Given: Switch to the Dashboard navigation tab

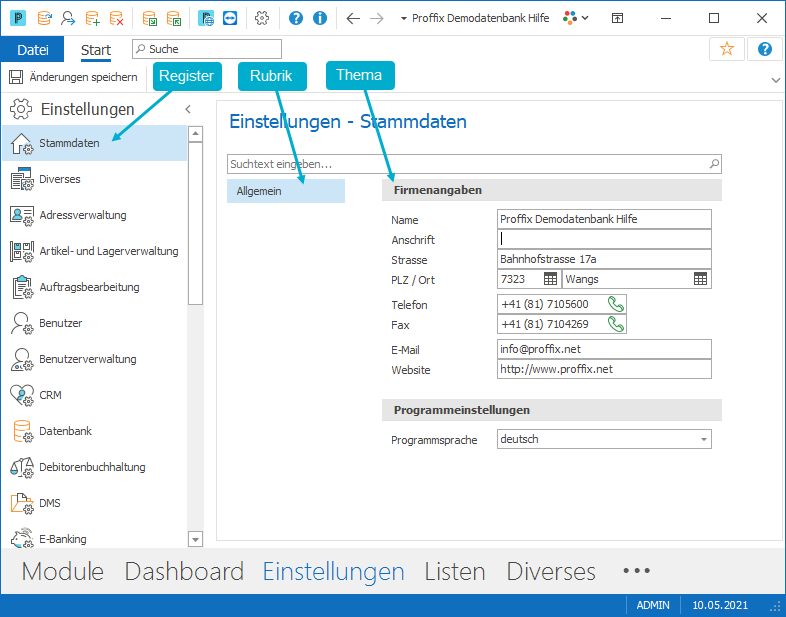Looking at the screenshot, I should tap(184, 571).
